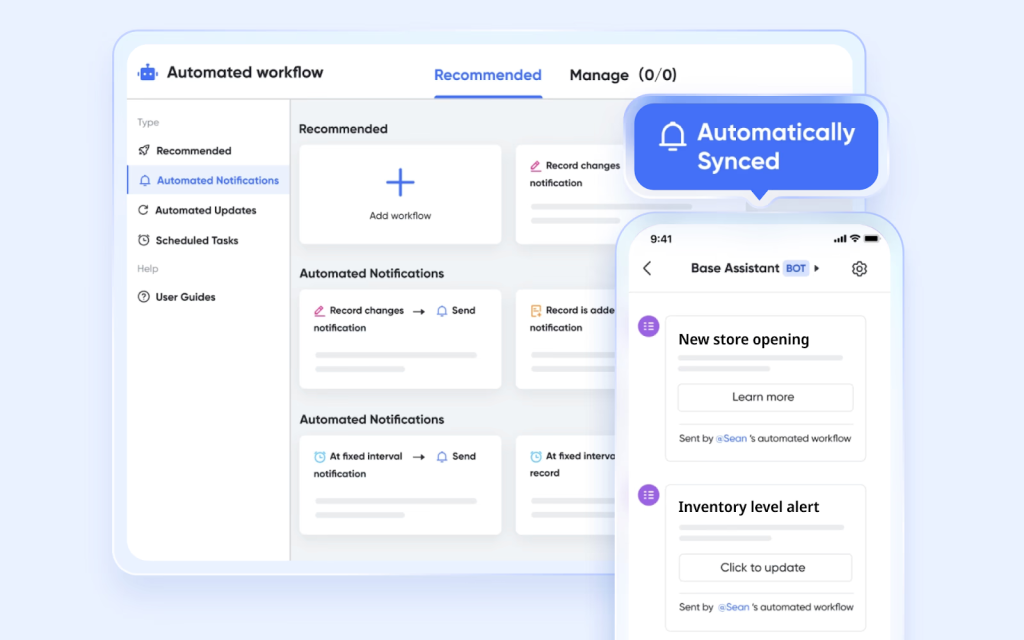Image resolution: width=1024 pixels, height=640 pixels.
Task: Click purple list avatar beside Inventory level alert
Action: (x=648, y=495)
